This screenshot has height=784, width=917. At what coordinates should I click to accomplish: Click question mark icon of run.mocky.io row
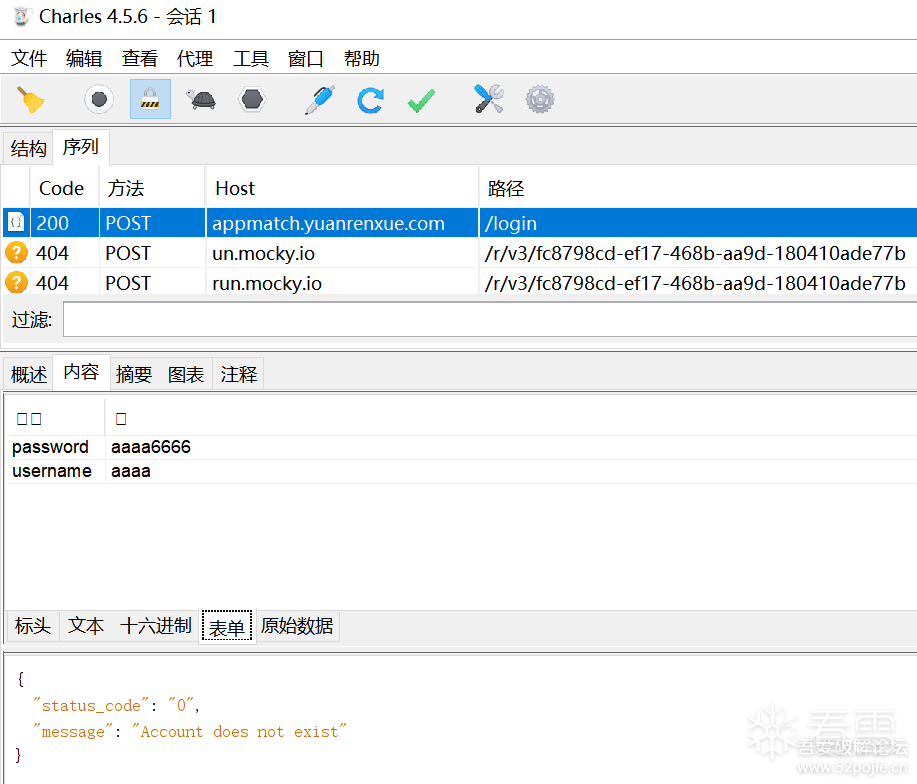click(x=16, y=282)
